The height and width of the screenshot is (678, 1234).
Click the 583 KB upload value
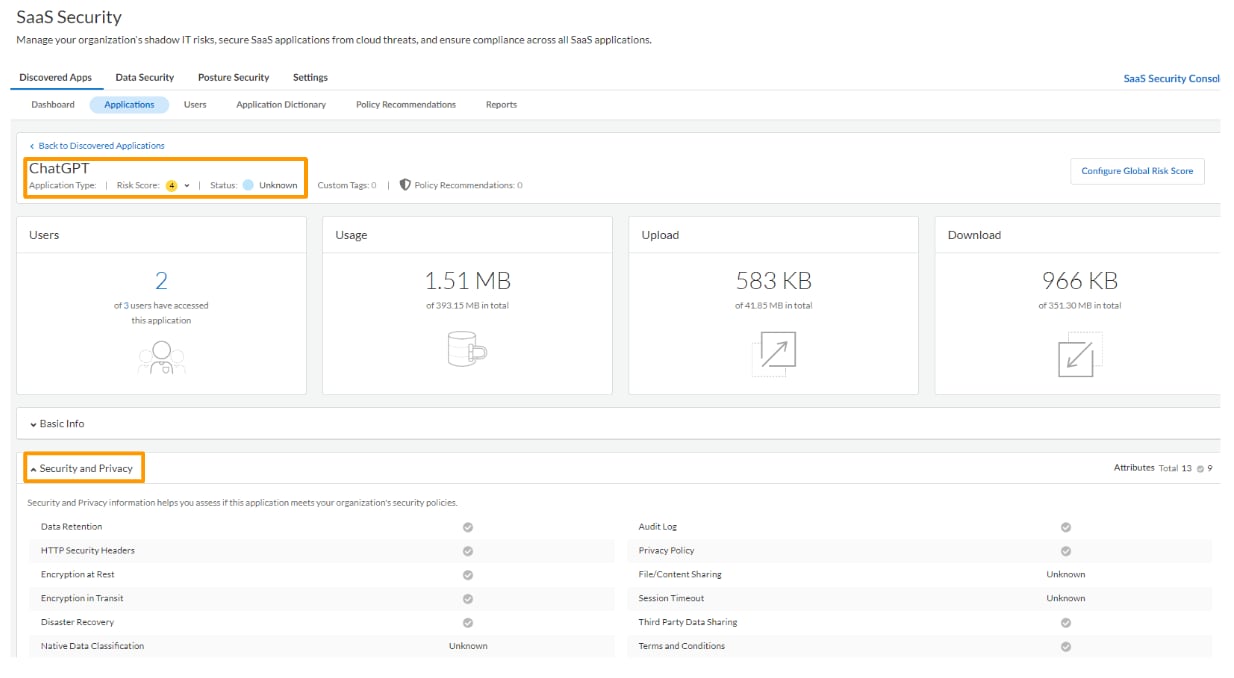coord(773,280)
